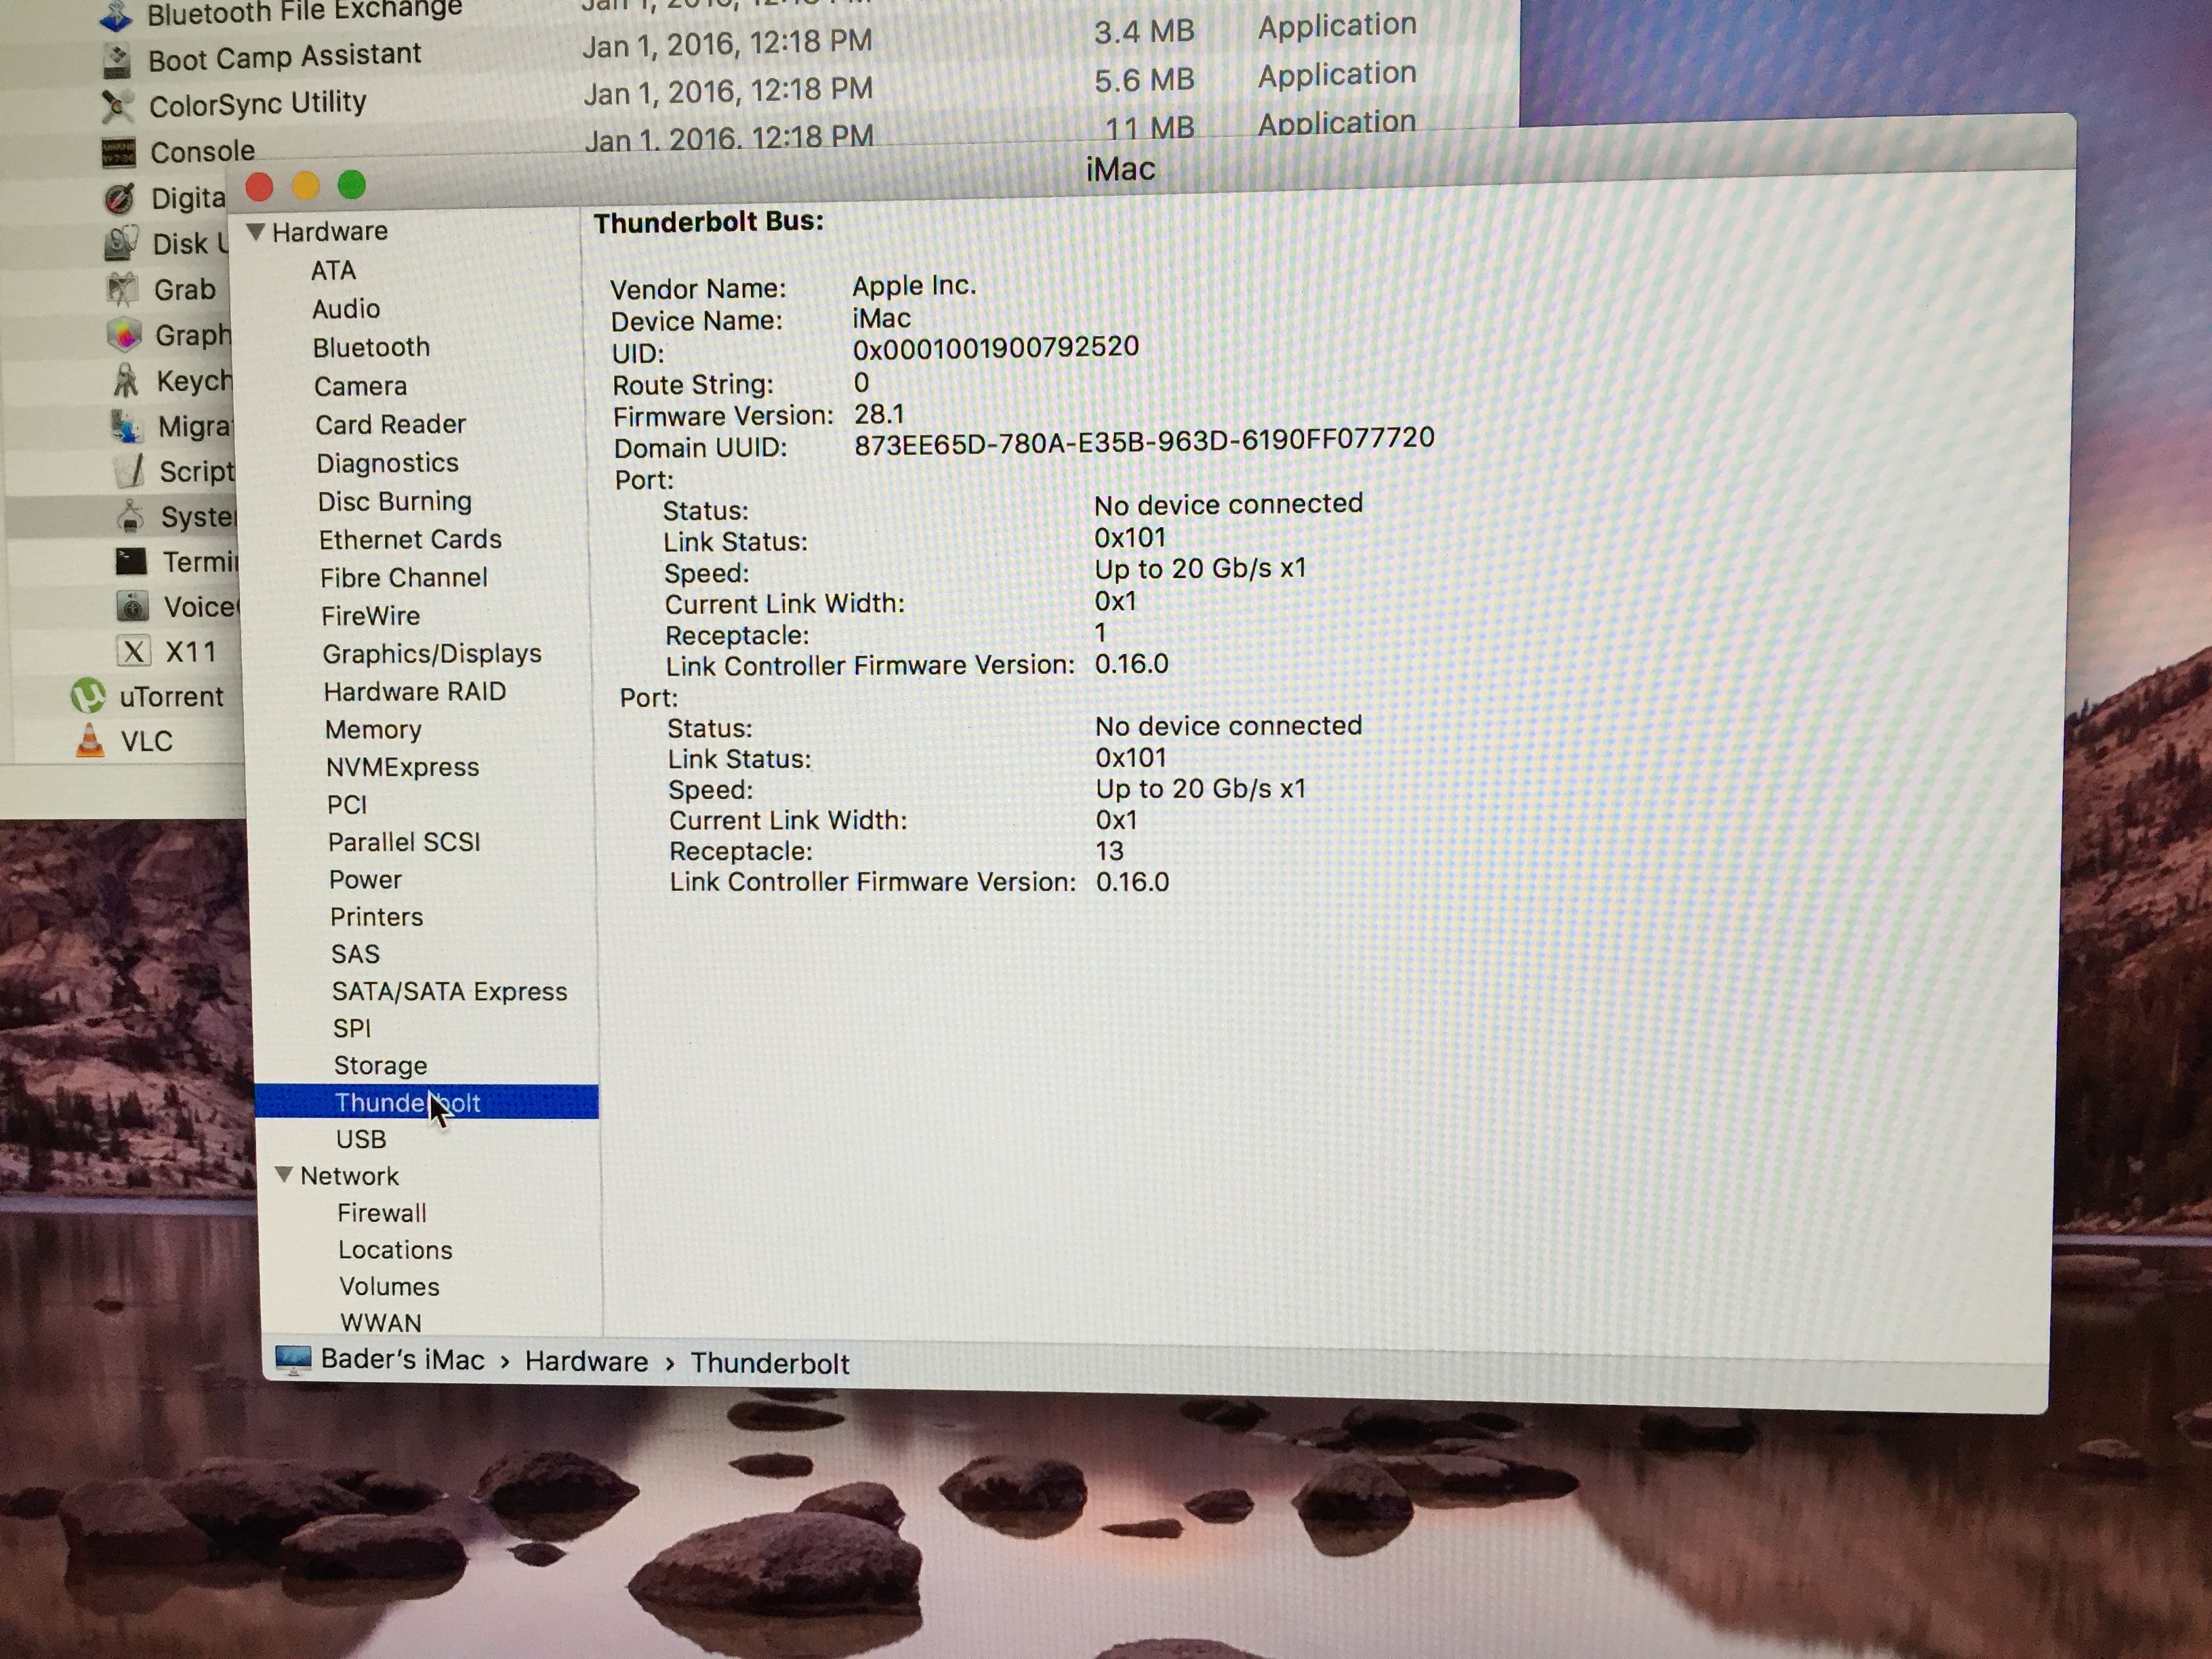
Task: Collapse the Hardware section triangle
Action: point(256,232)
